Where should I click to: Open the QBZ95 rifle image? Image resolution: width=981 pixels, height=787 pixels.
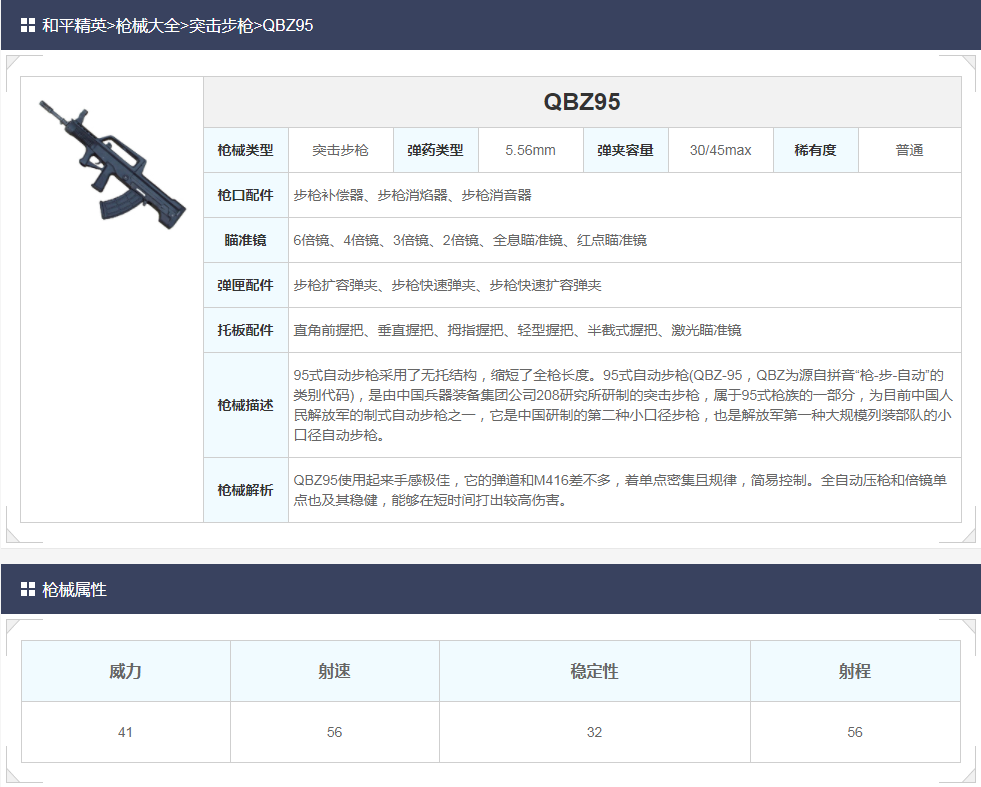coord(113,165)
